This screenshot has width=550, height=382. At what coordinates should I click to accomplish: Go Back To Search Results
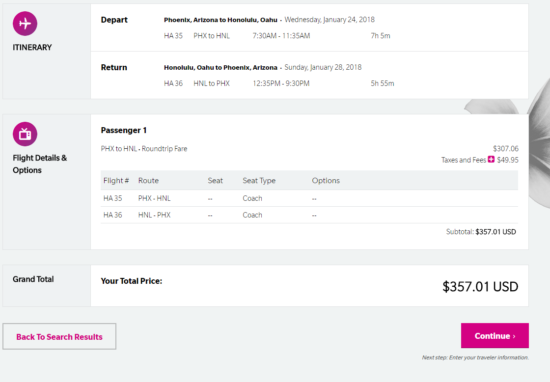tap(59, 336)
